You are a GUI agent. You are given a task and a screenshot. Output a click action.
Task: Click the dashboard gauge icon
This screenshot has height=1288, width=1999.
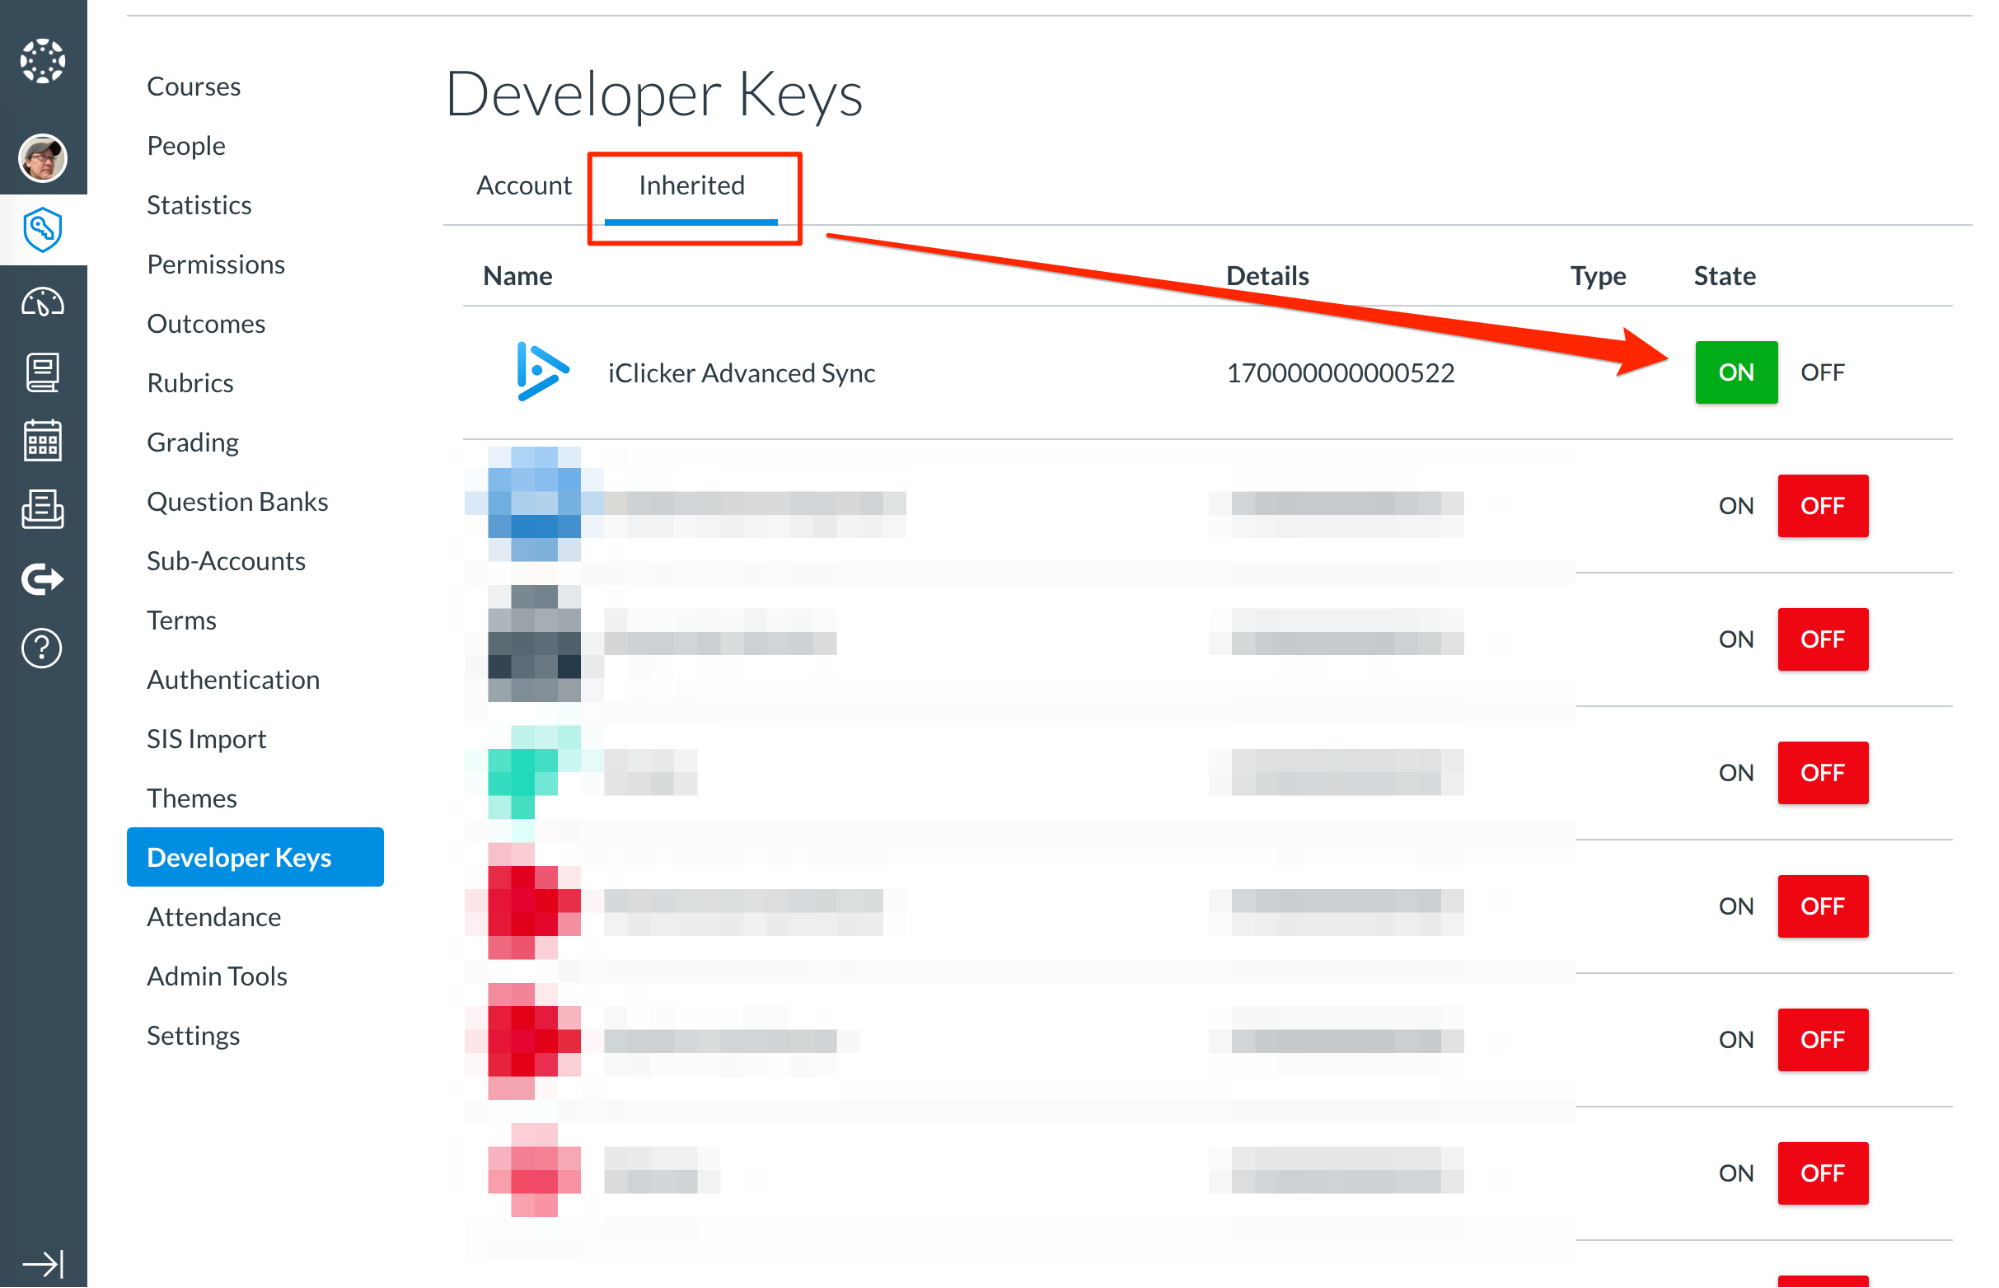point(43,301)
